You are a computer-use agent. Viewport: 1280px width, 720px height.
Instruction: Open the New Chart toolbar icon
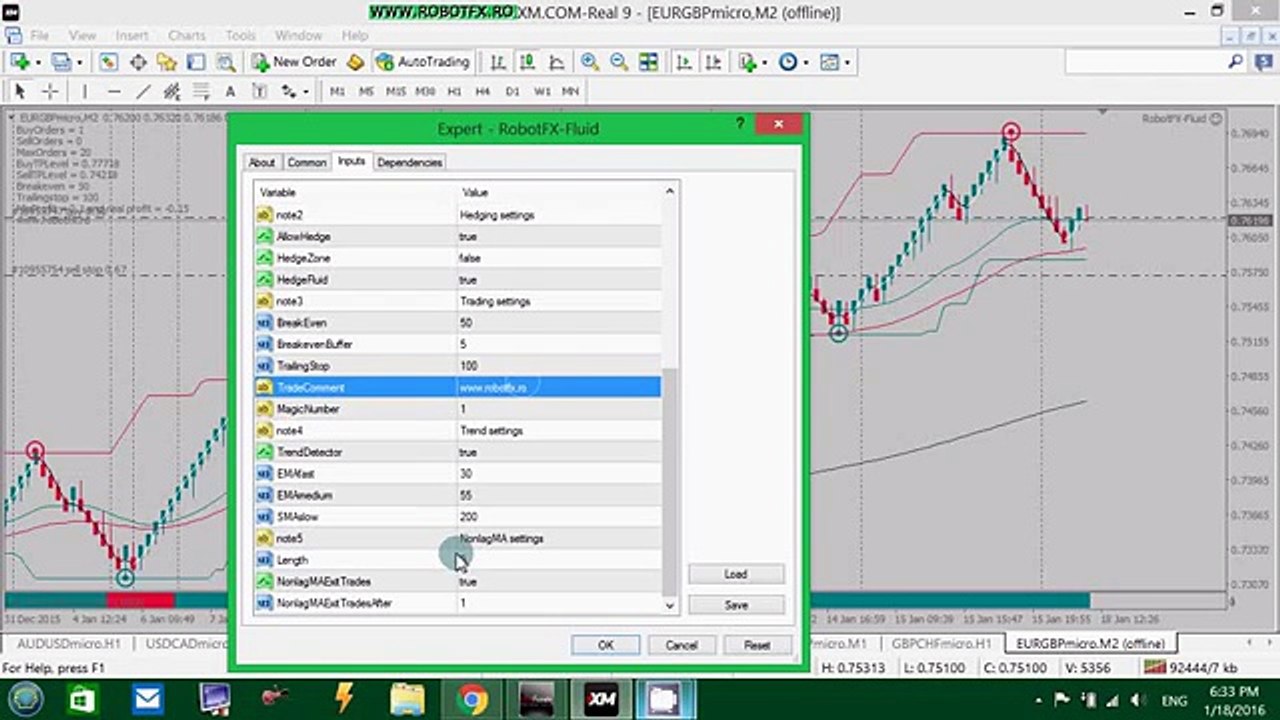[x=19, y=62]
